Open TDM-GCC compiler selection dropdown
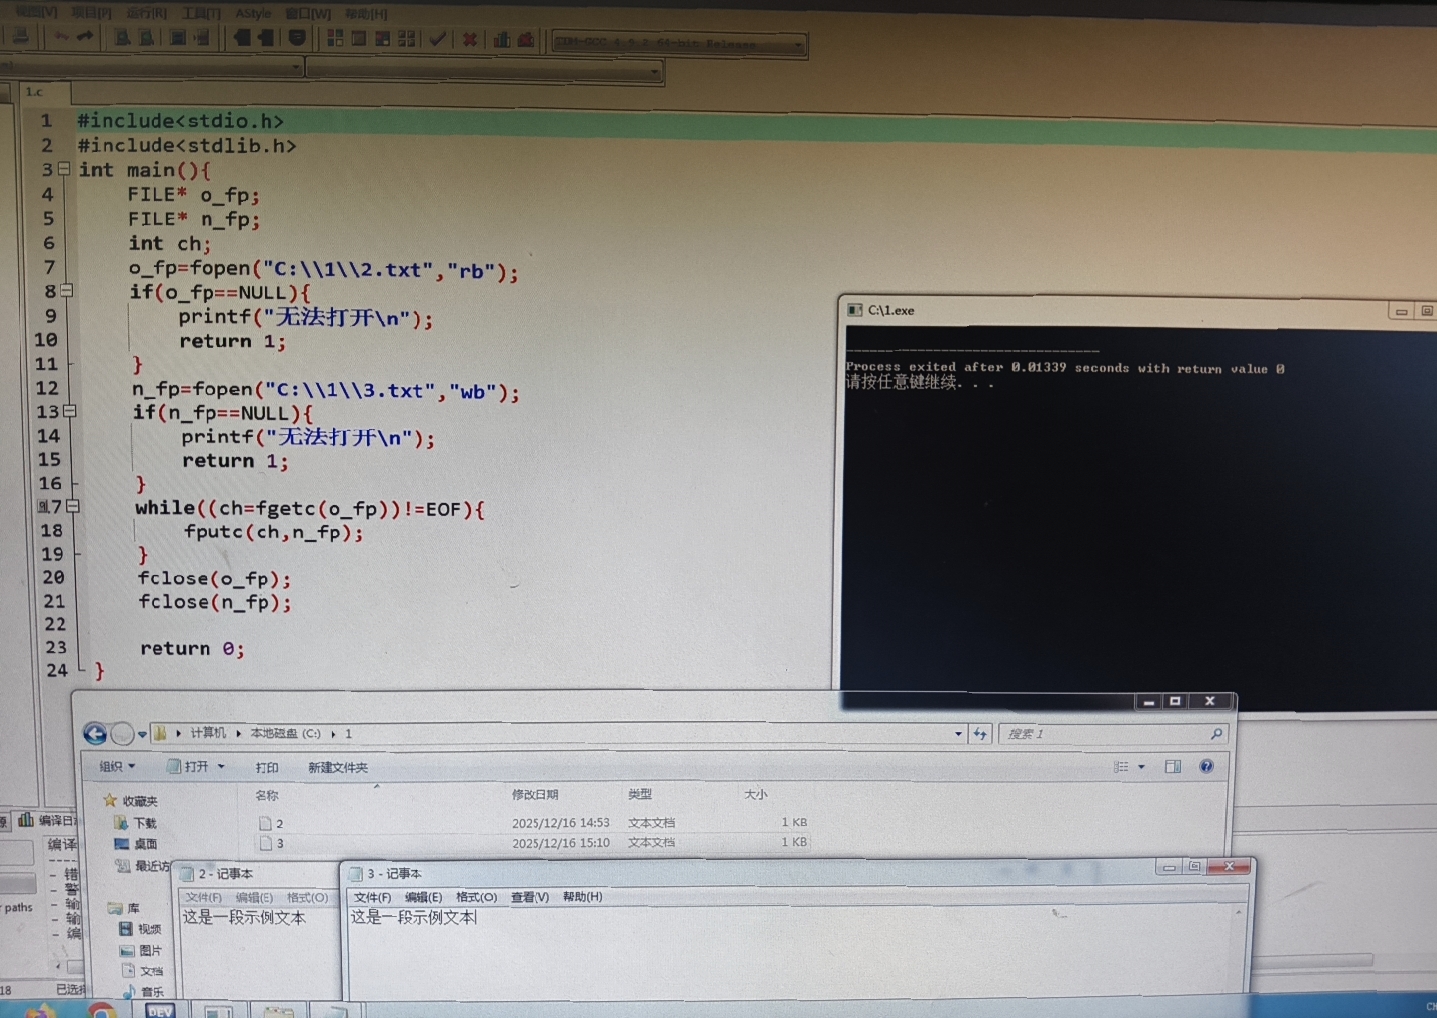The height and width of the screenshot is (1018, 1437). 797,44
